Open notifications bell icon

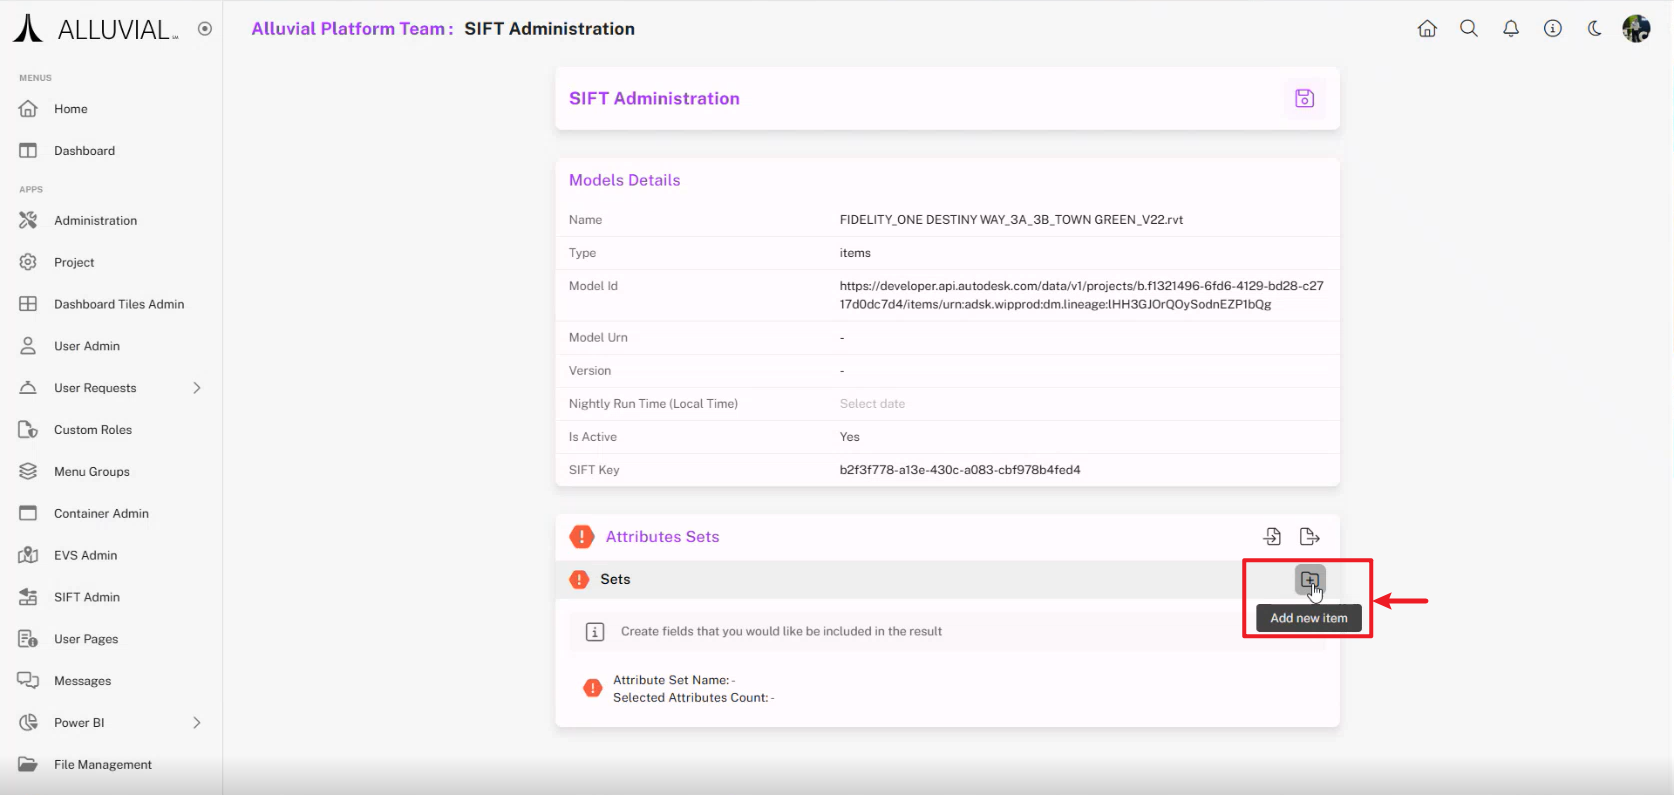tap(1511, 29)
